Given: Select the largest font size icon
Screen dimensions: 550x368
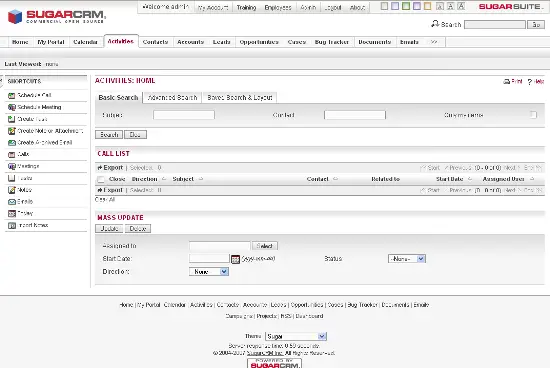Looking at the screenshot, I should tap(461, 6).
